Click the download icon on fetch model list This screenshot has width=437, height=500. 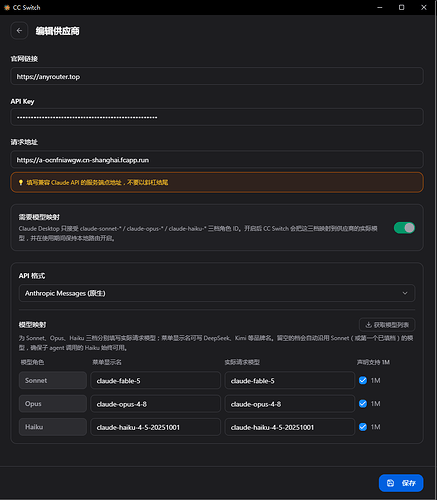(368, 325)
